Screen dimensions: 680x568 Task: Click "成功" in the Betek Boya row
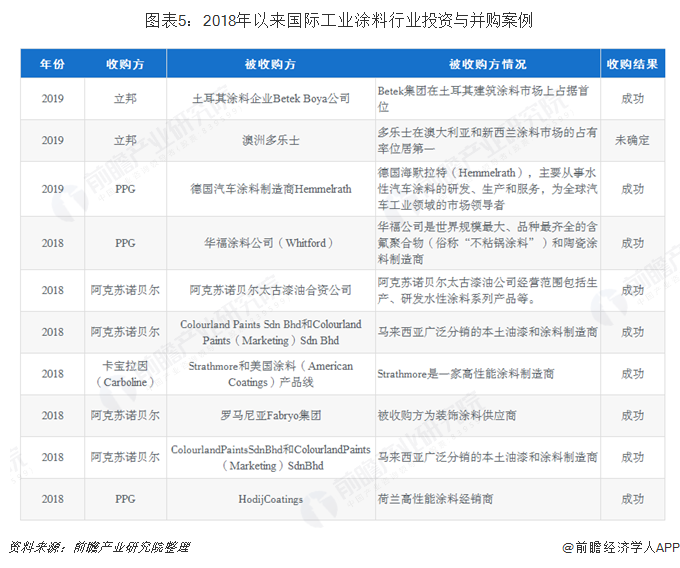pyautogui.click(x=632, y=99)
